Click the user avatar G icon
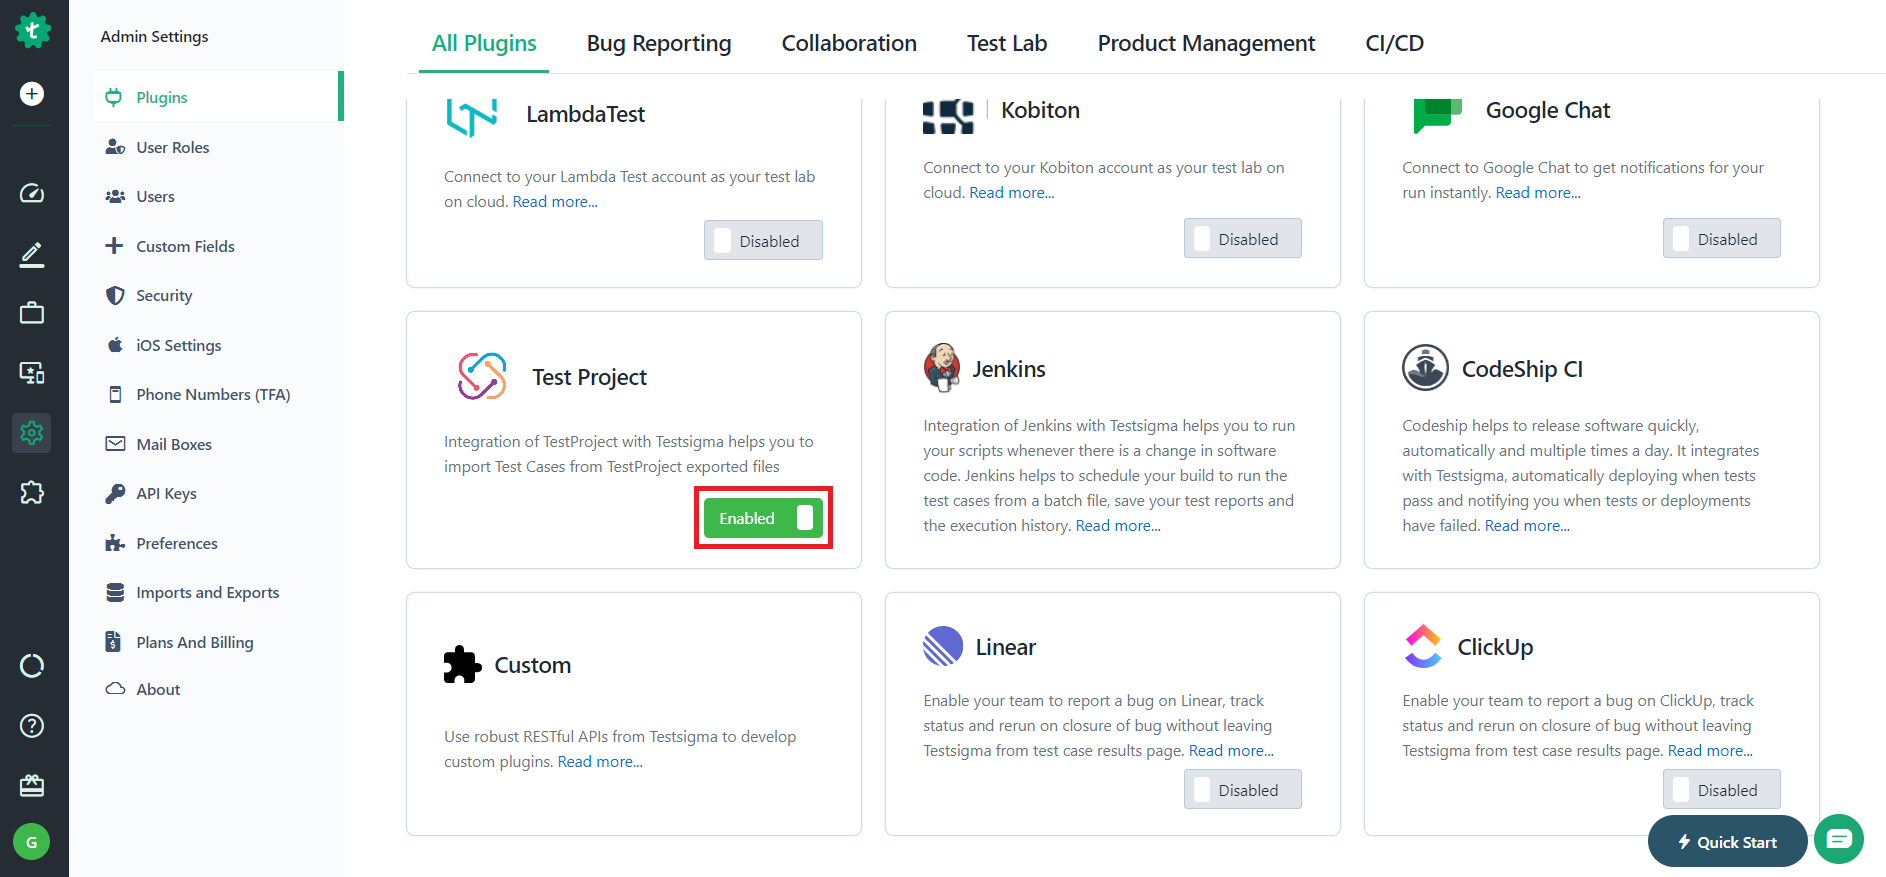The width and height of the screenshot is (1886, 877). click(x=32, y=842)
